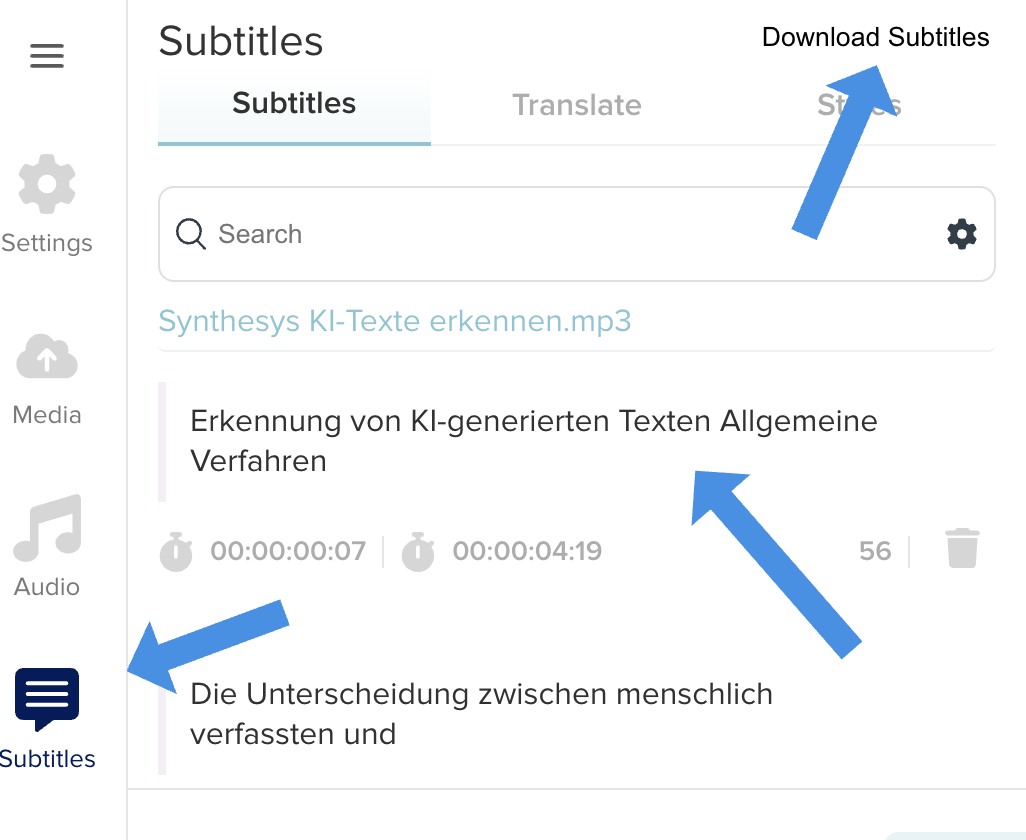Click the character count 56 indicator
Image resolution: width=1026 pixels, height=840 pixels.
[874, 551]
